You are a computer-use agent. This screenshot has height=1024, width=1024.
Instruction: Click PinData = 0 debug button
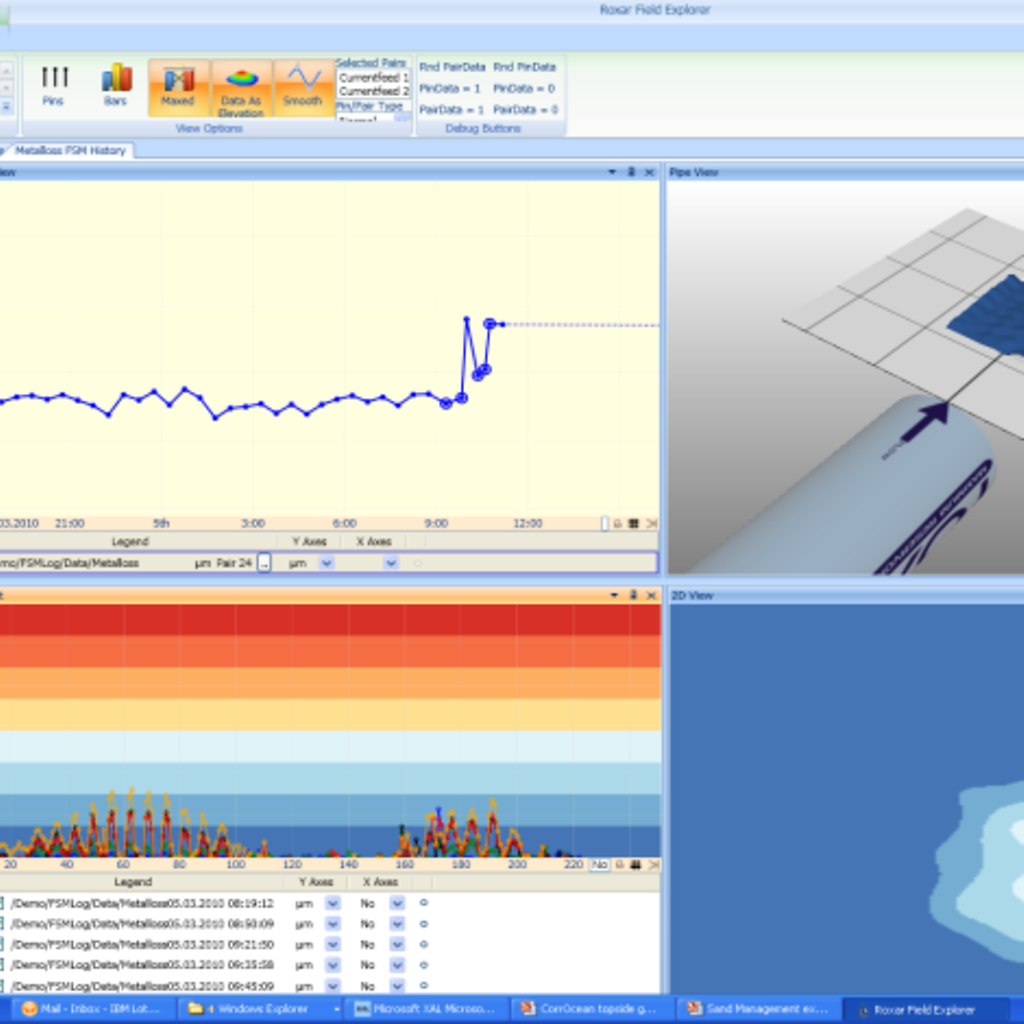[x=525, y=88]
